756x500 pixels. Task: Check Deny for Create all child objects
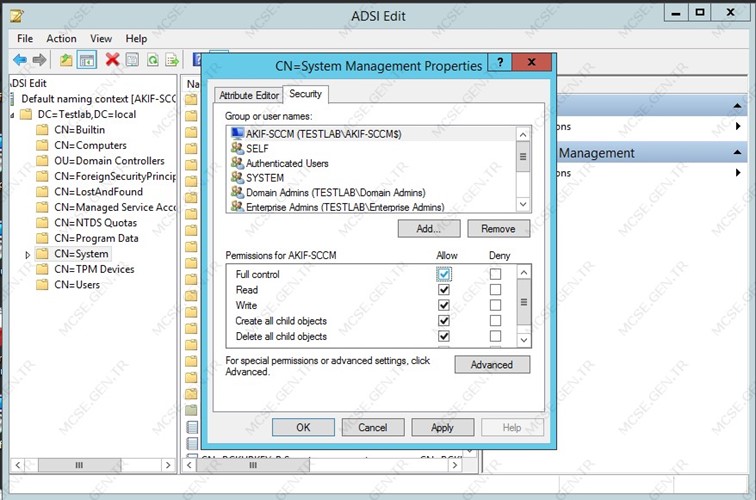pyautogui.click(x=495, y=321)
